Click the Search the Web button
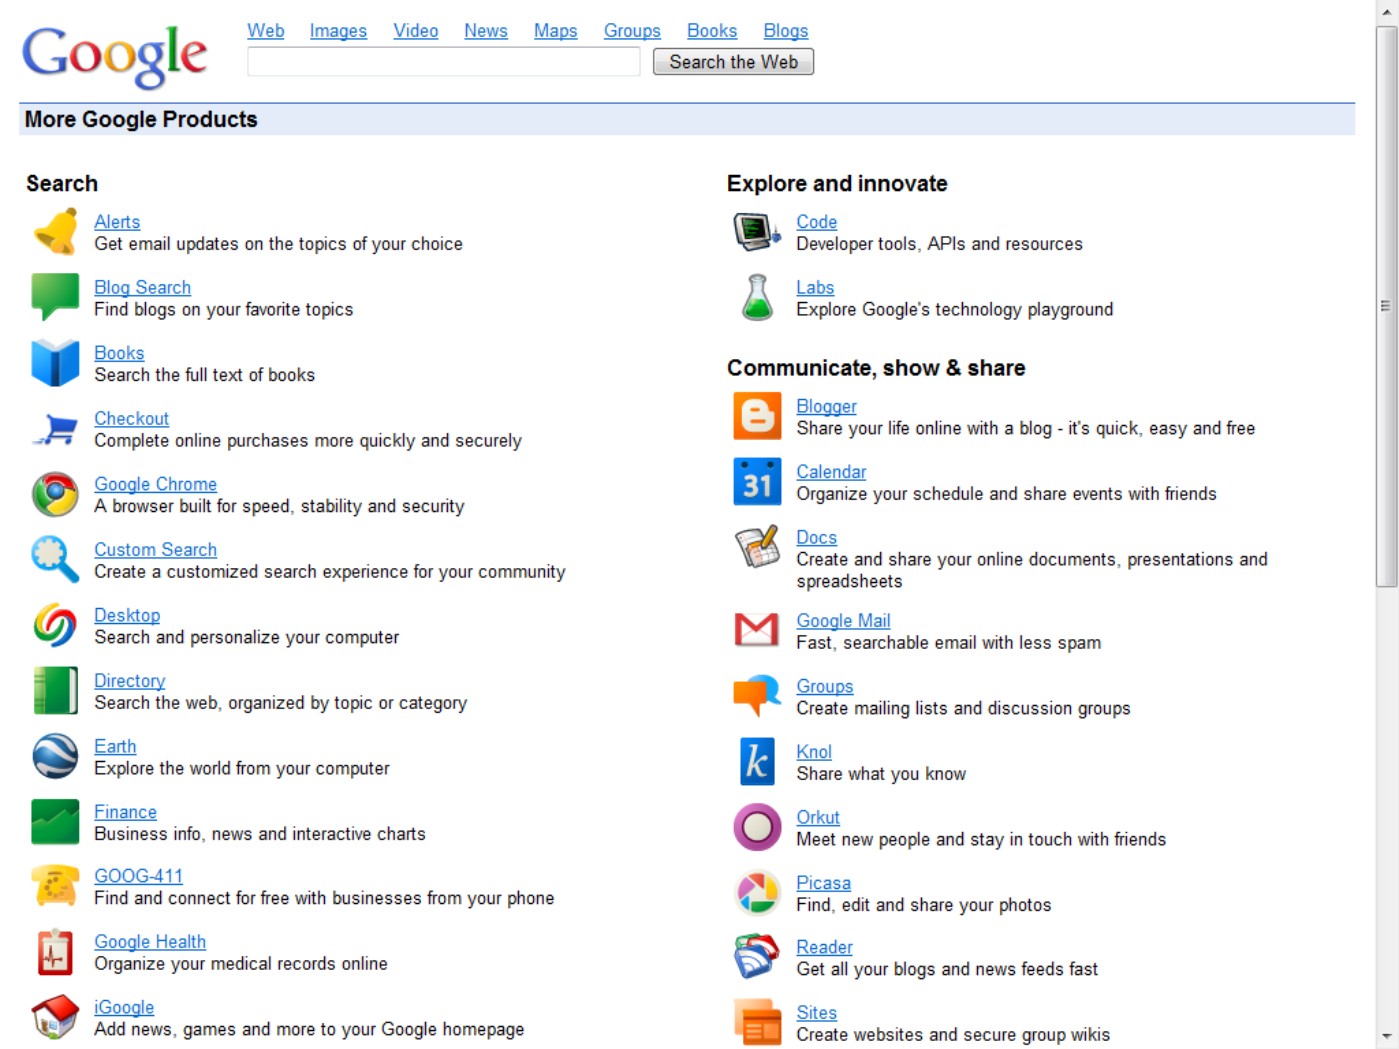Screen dimensions: 1399x1049 (x=734, y=62)
